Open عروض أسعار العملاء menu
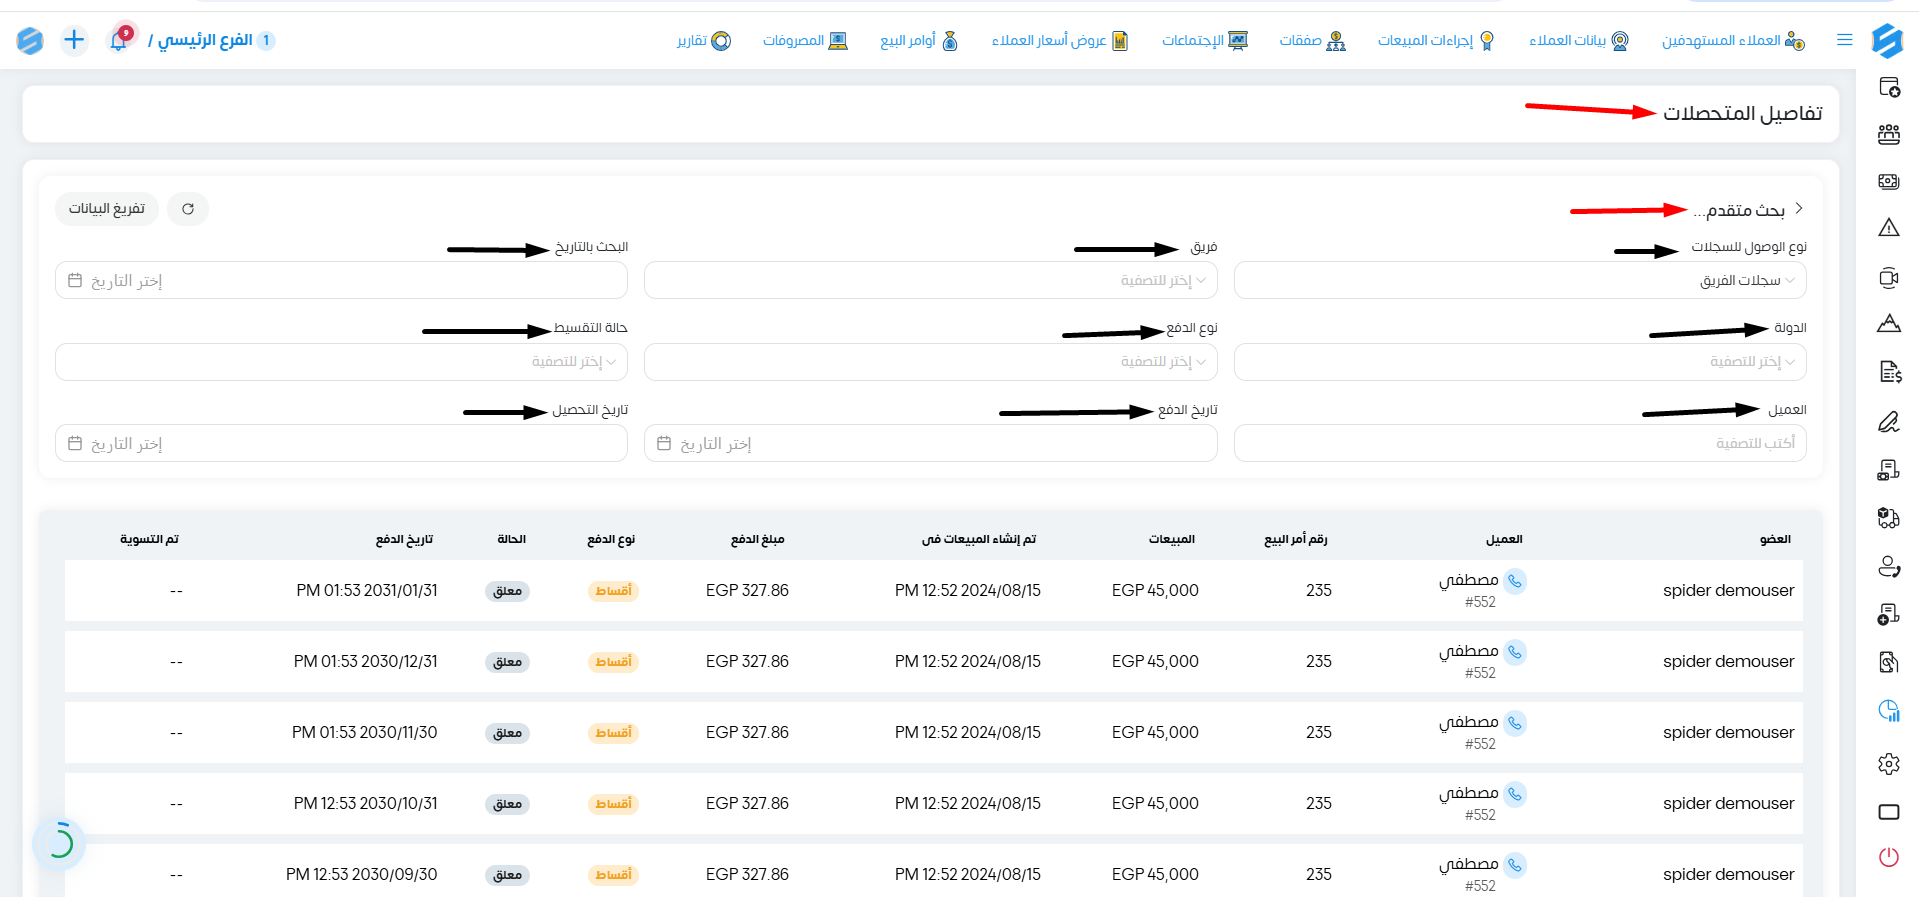This screenshot has width=1919, height=897. pos(1059,40)
